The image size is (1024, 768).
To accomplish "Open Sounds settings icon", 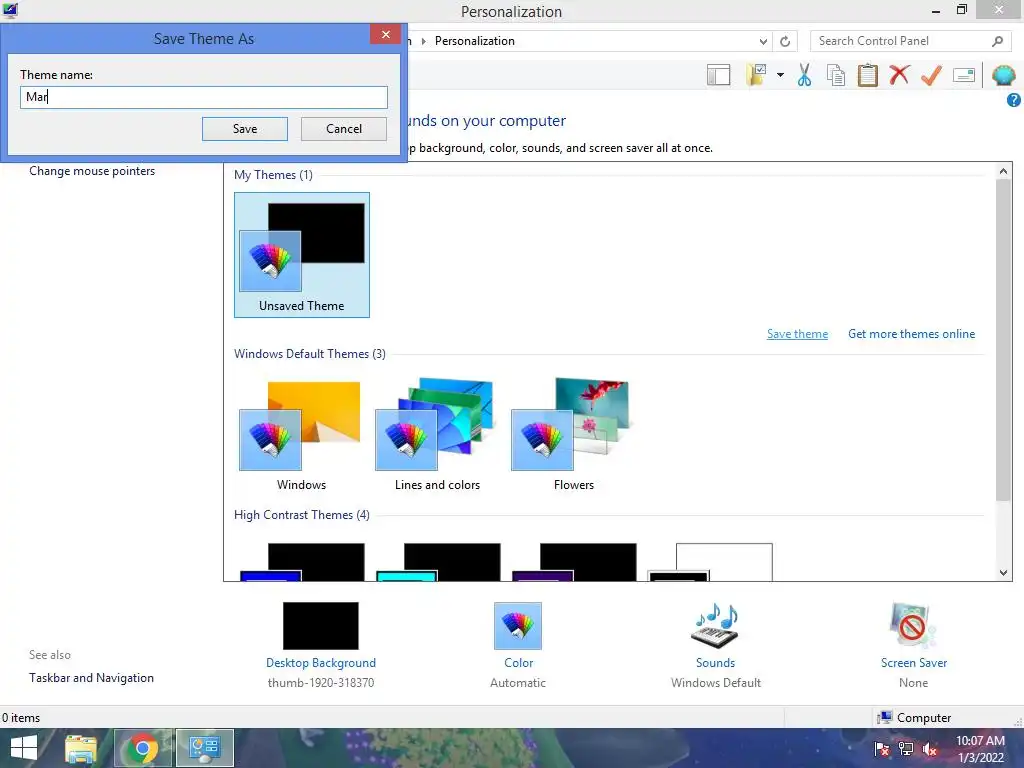I will [x=715, y=626].
